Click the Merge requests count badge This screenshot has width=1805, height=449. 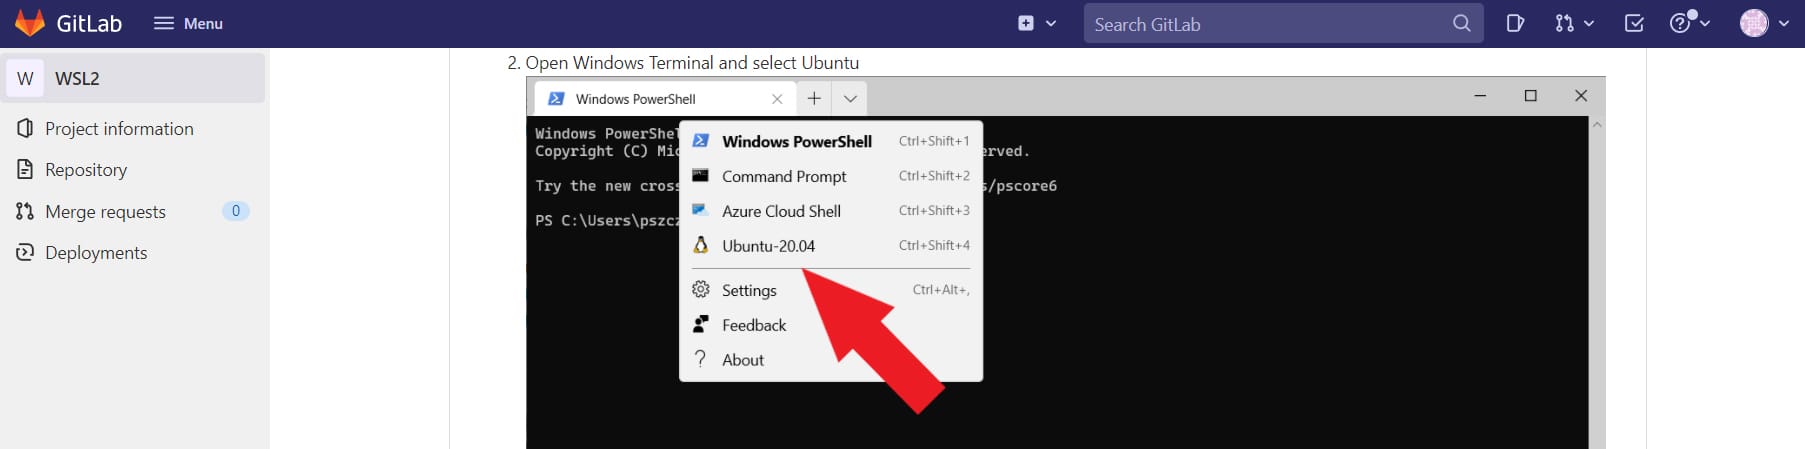click(x=236, y=211)
